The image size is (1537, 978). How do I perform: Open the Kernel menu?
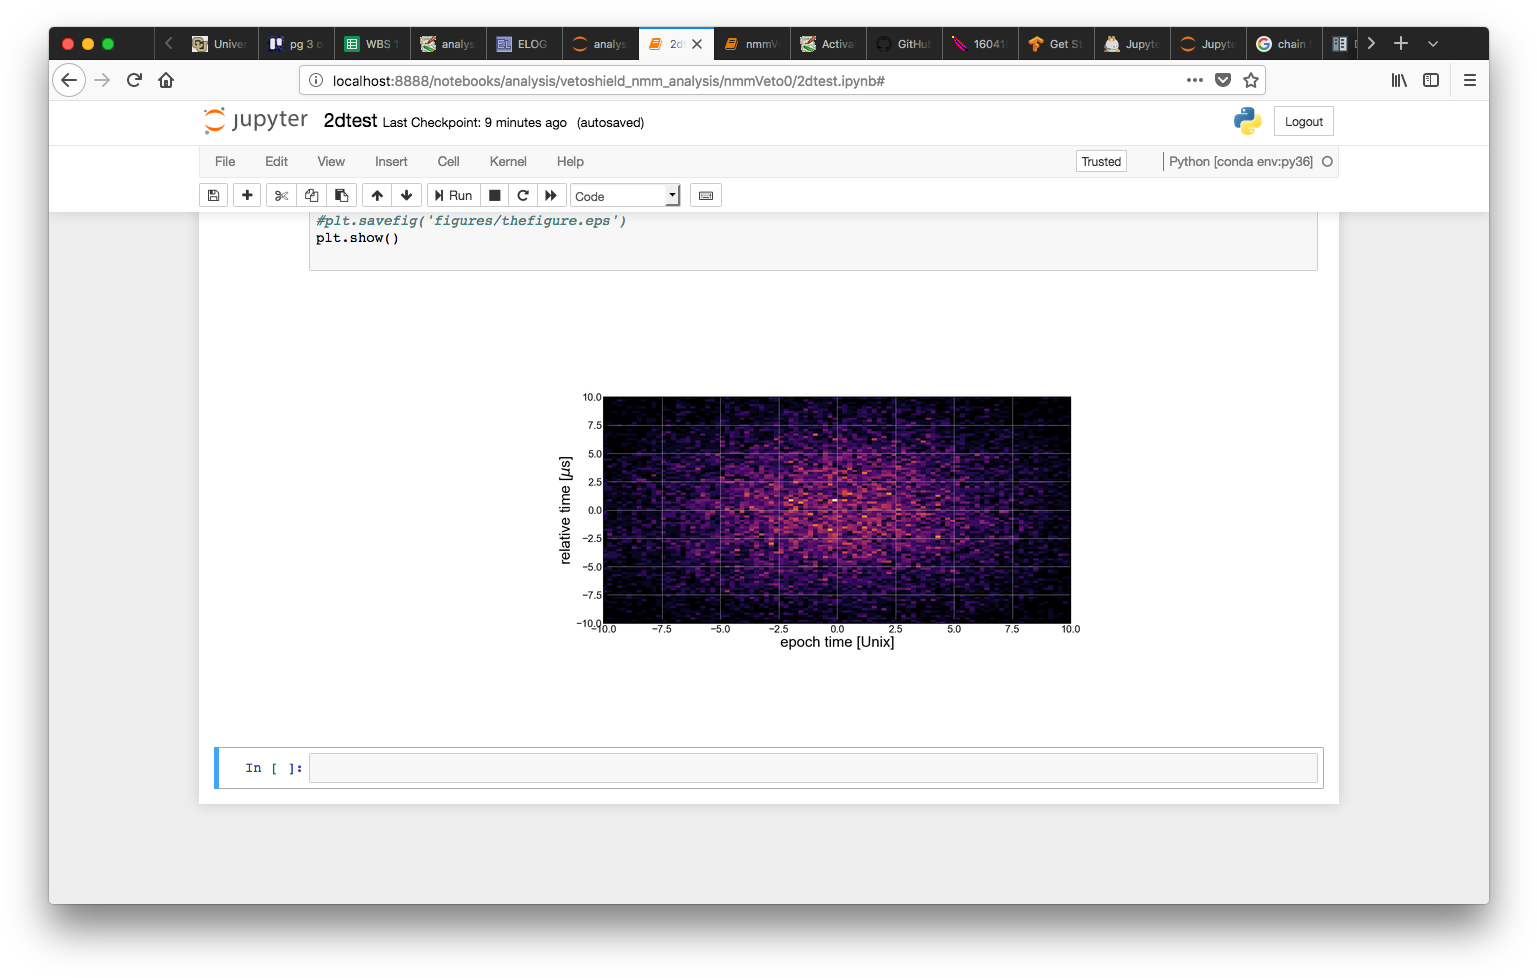pyautogui.click(x=508, y=161)
